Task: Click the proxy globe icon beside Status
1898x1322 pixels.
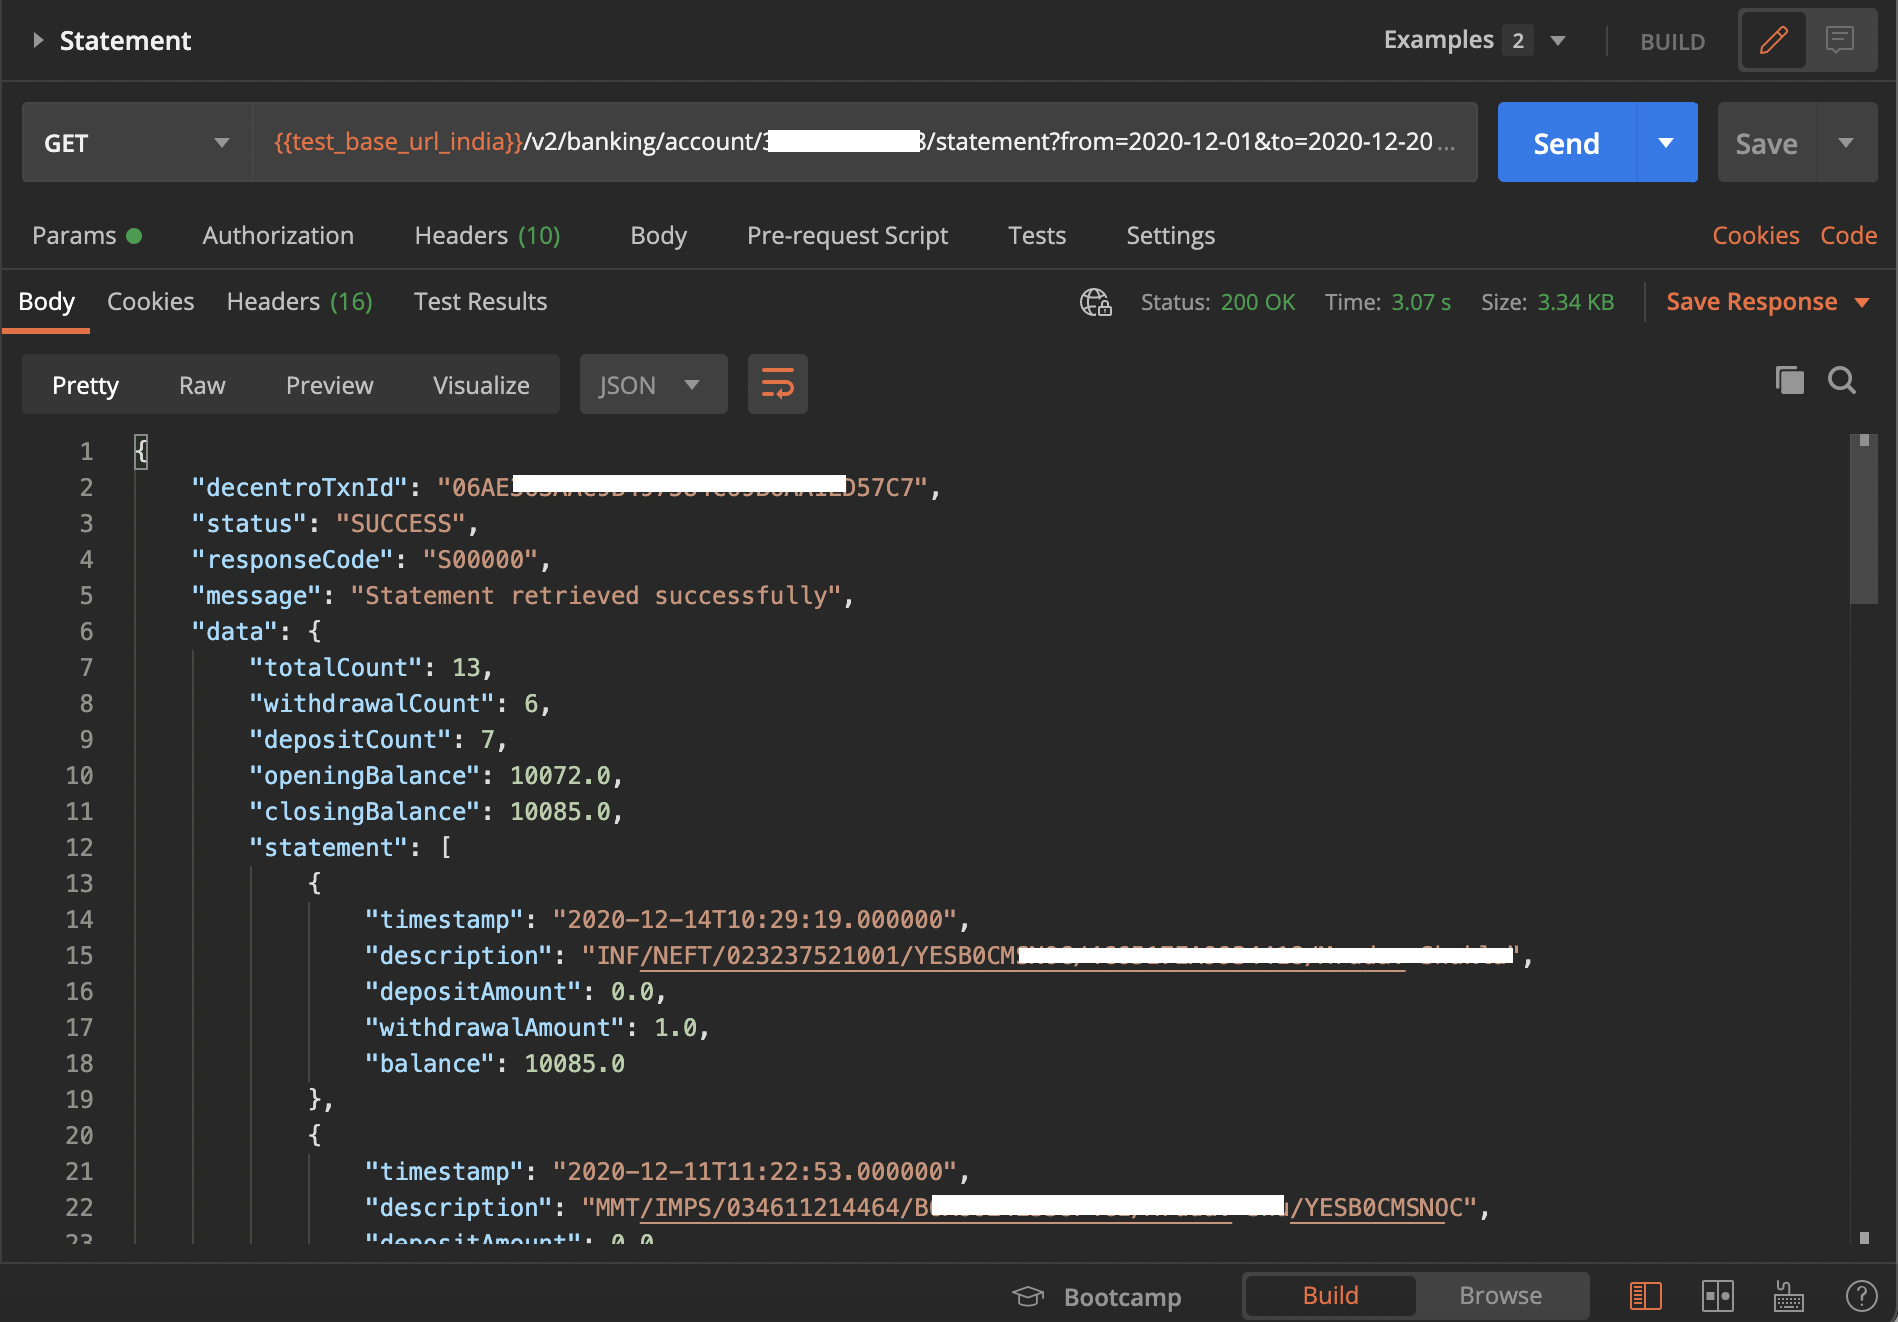Action: point(1095,302)
